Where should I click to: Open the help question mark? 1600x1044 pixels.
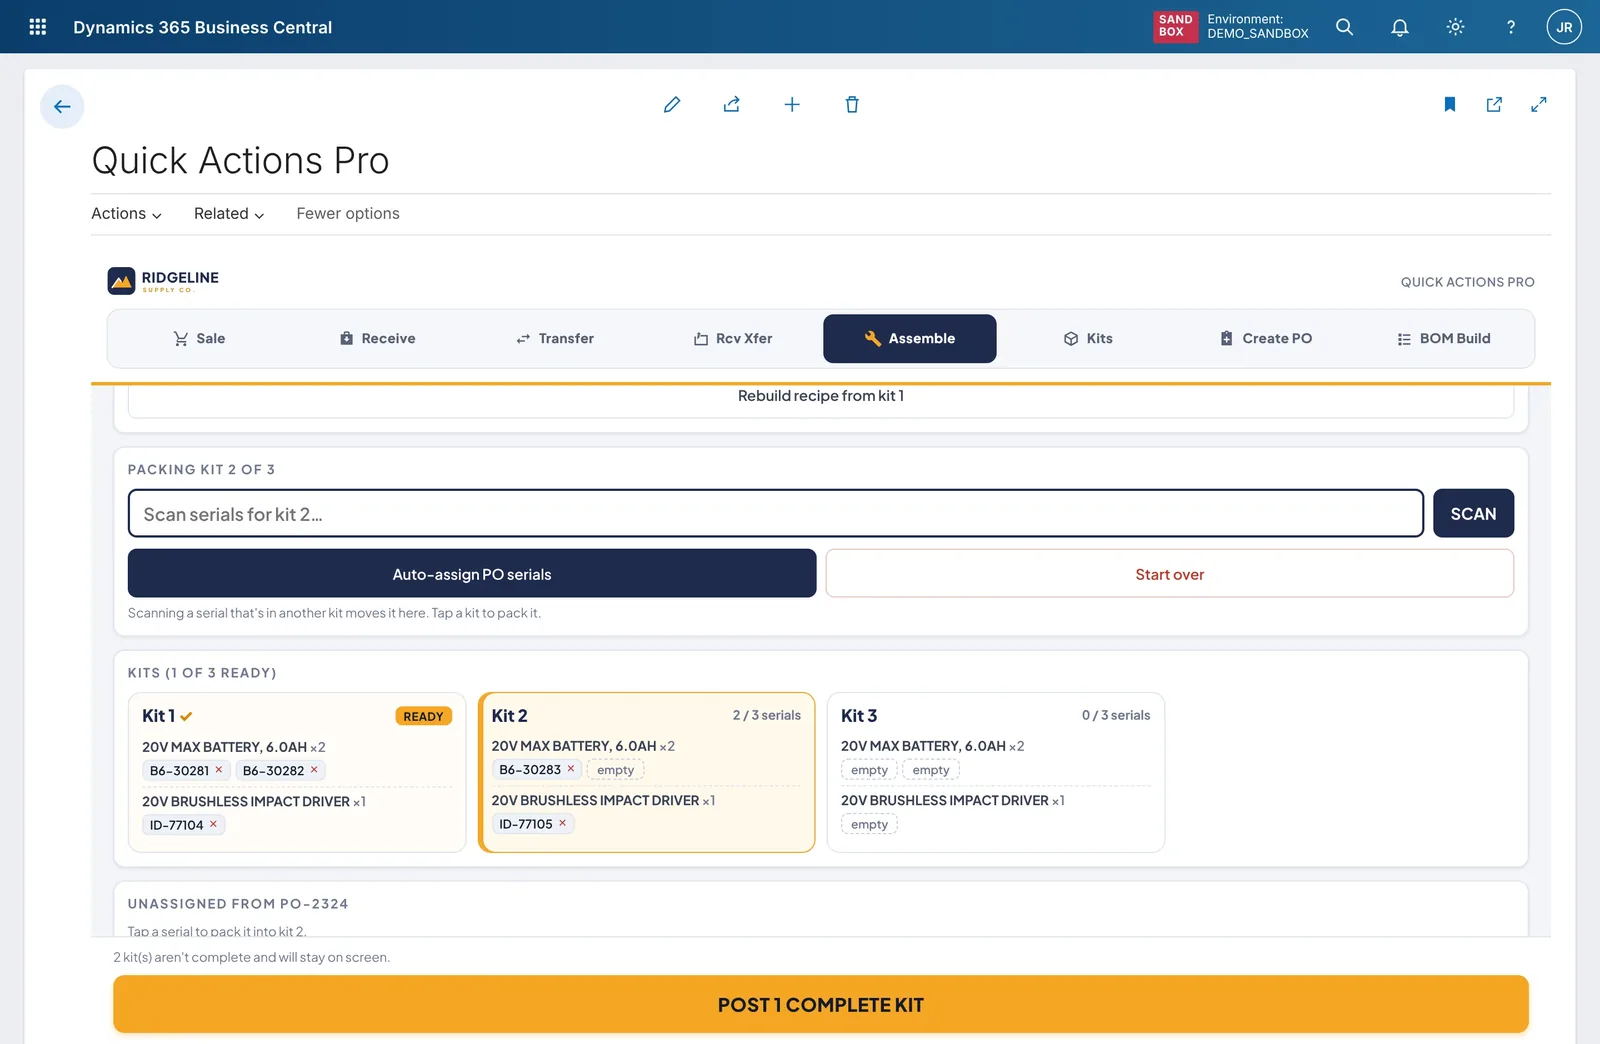[x=1510, y=27]
